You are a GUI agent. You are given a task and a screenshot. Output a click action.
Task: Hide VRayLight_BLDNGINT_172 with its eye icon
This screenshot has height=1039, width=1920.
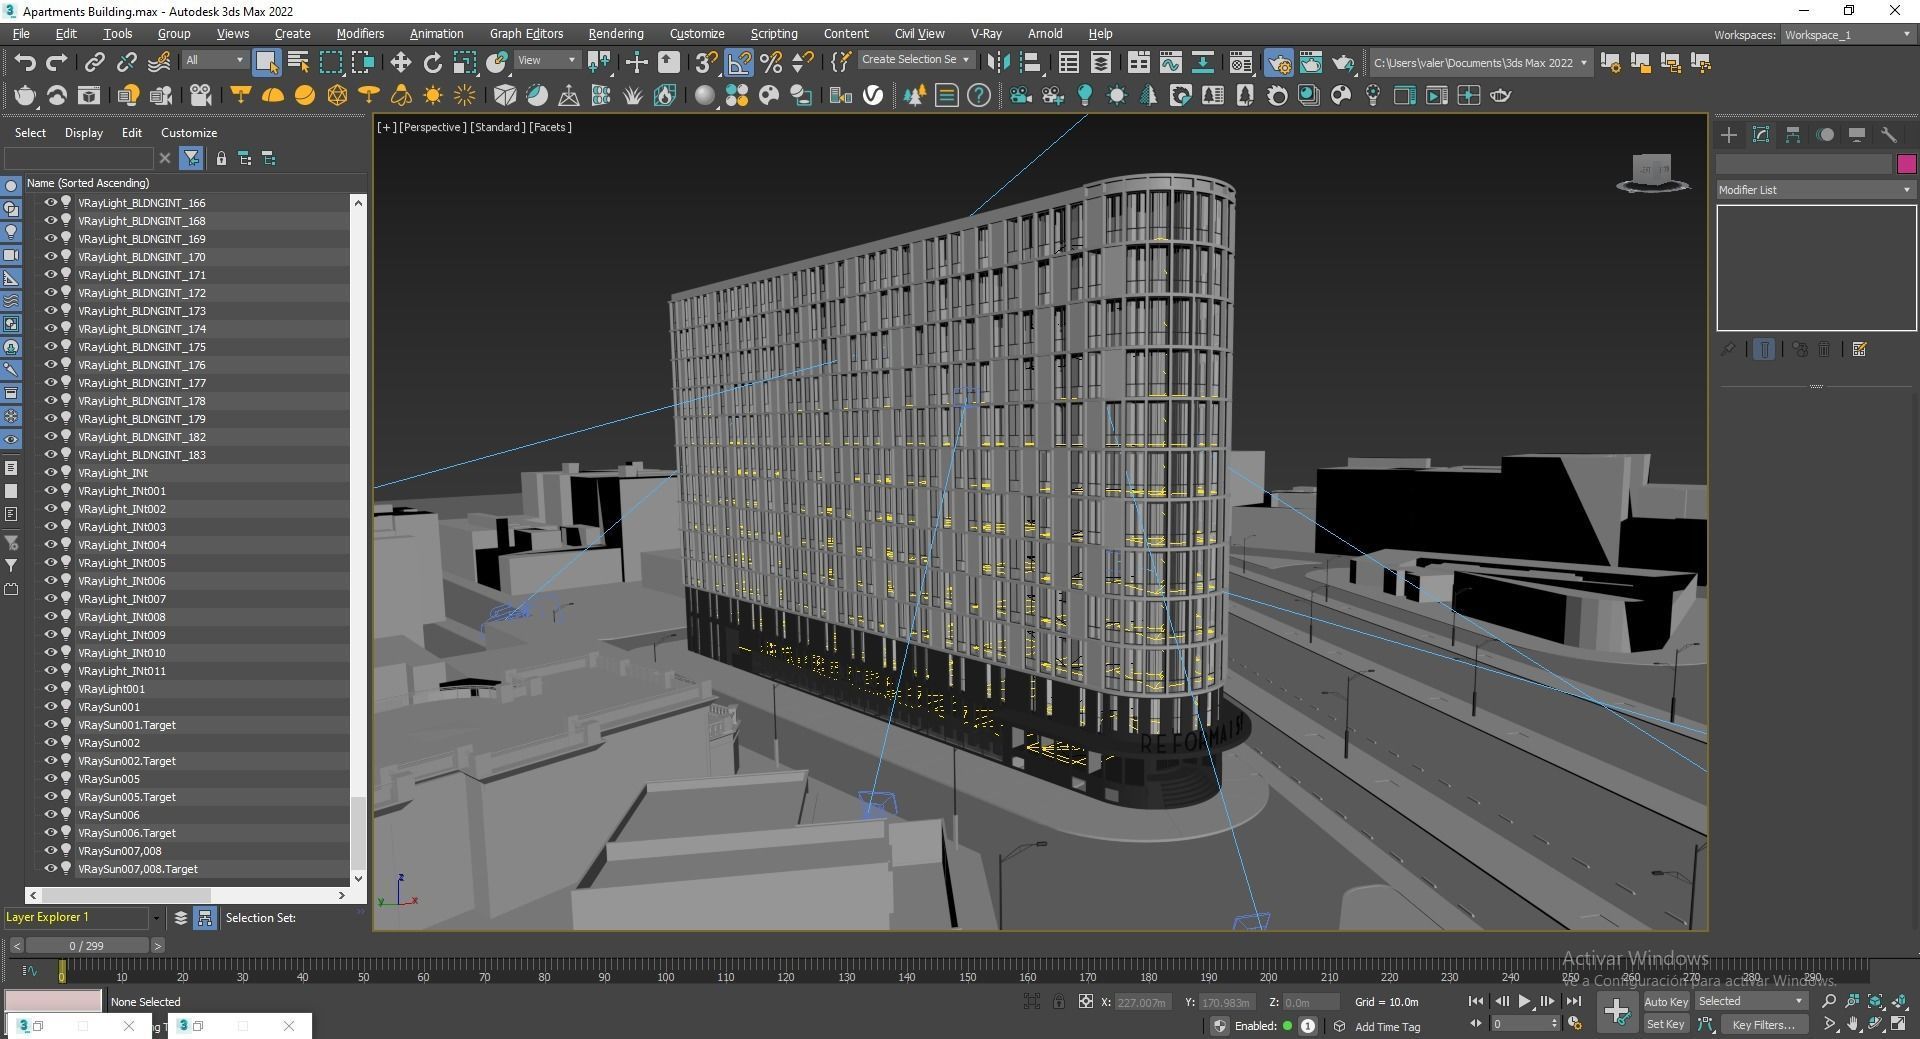[x=50, y=292]
